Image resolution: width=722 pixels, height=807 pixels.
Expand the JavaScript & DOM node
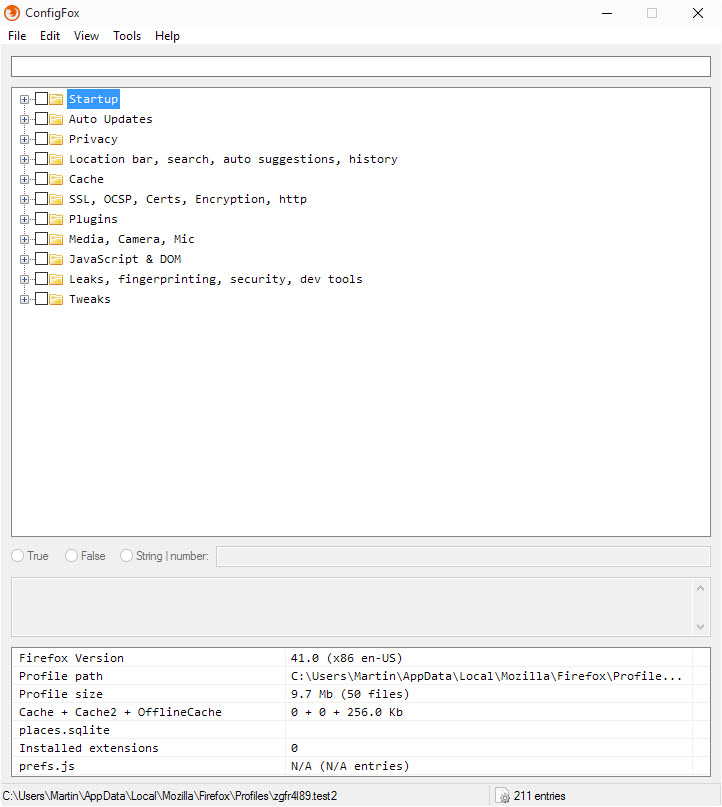tap(24, 260)
